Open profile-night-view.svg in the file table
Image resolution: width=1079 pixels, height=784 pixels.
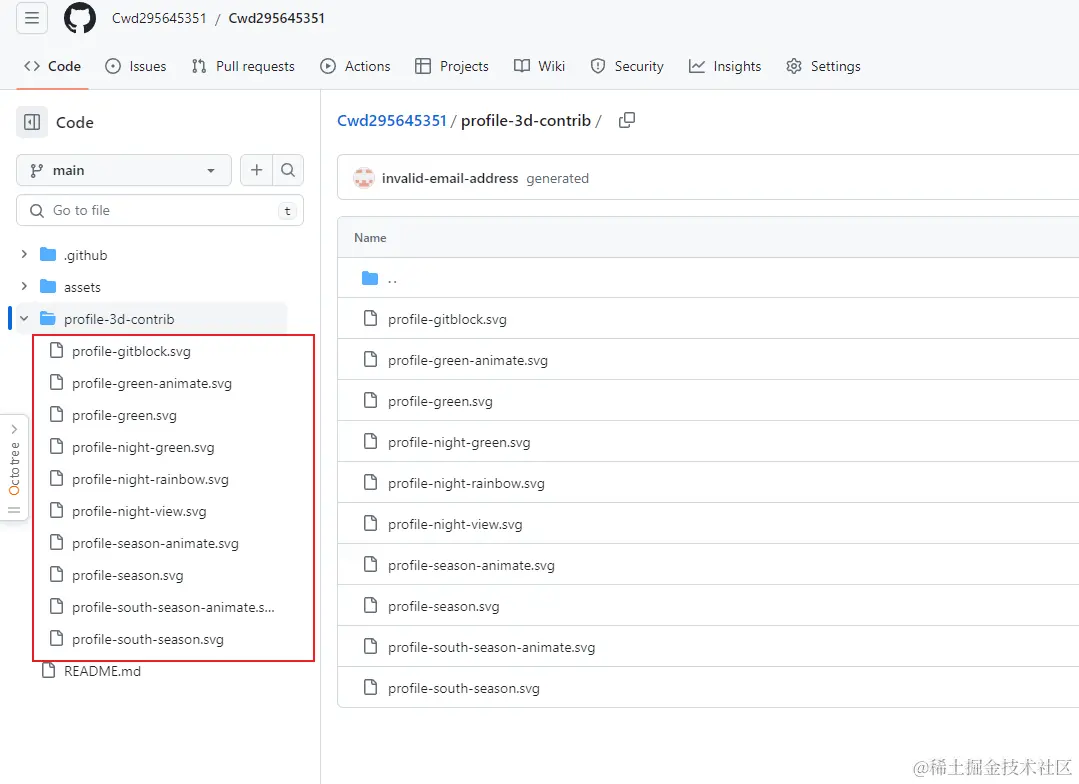tap(455, 525)
